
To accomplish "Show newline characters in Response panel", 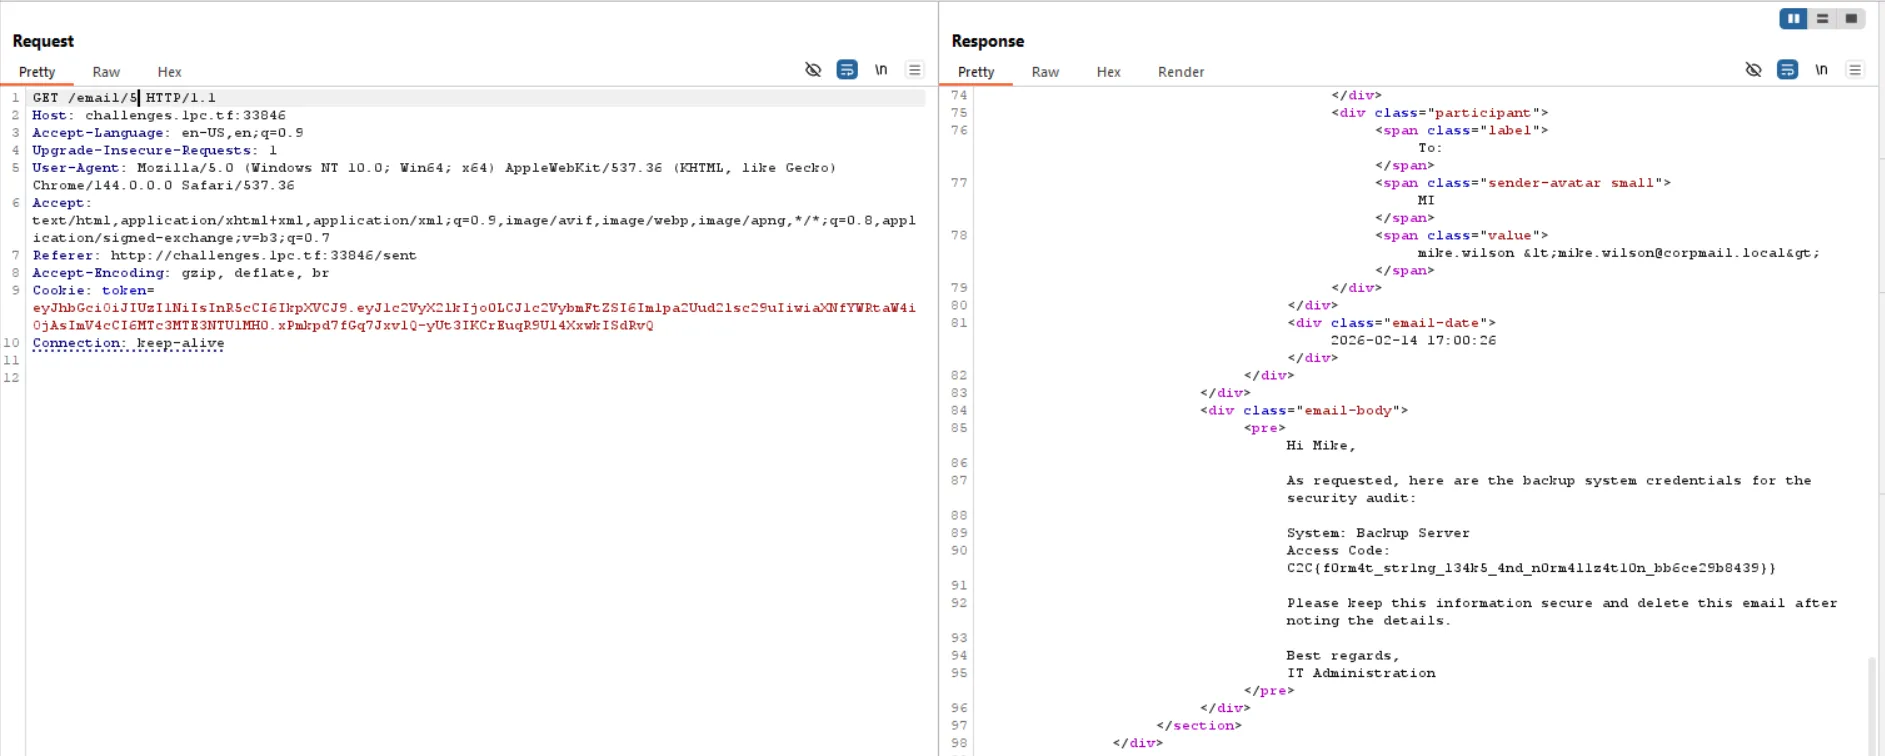I will pos(1821,70).
